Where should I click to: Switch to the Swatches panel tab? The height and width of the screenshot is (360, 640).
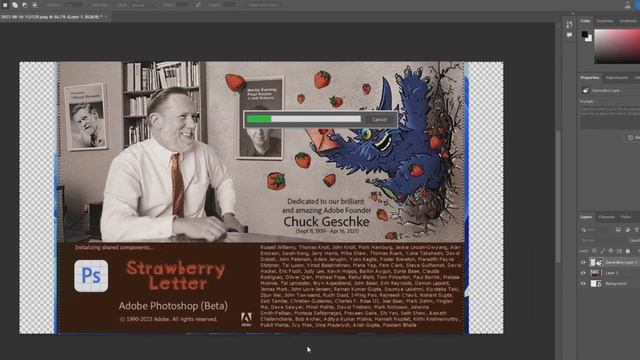[x=605, y=21]
